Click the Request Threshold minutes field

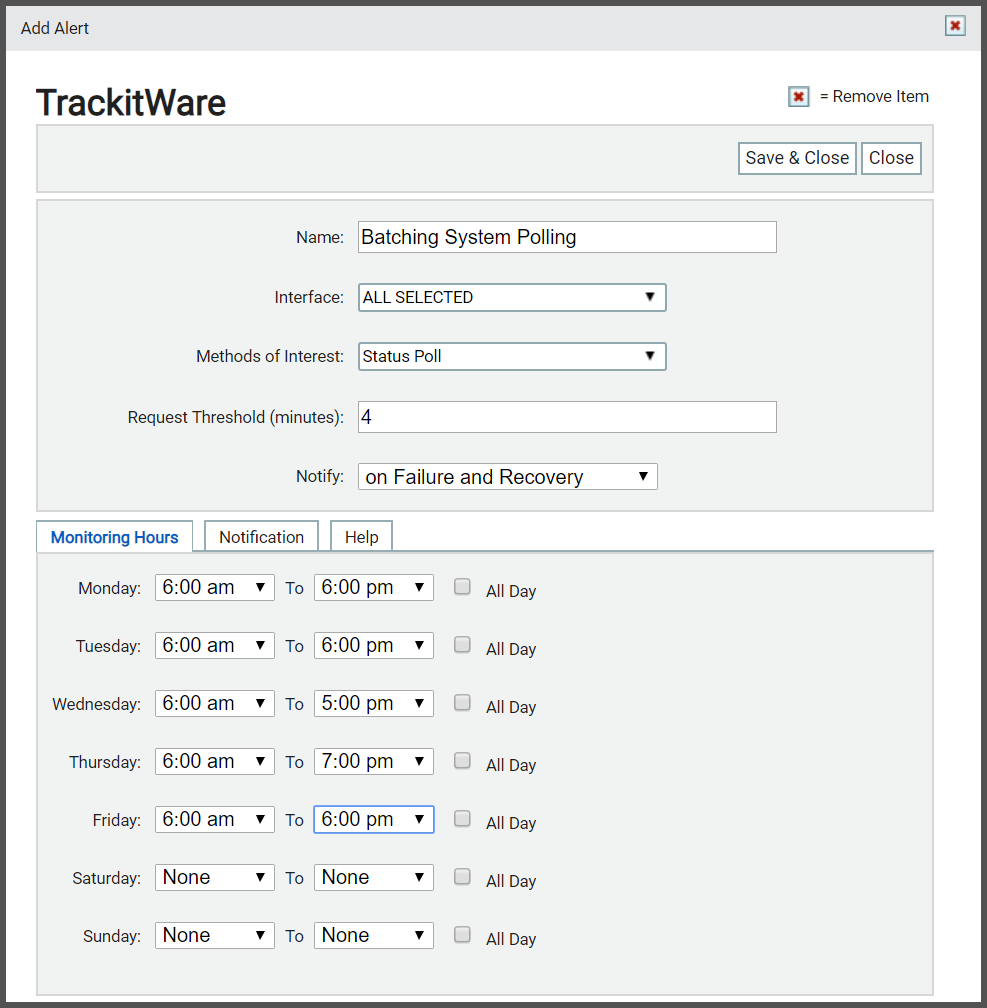tap(567, 417)
